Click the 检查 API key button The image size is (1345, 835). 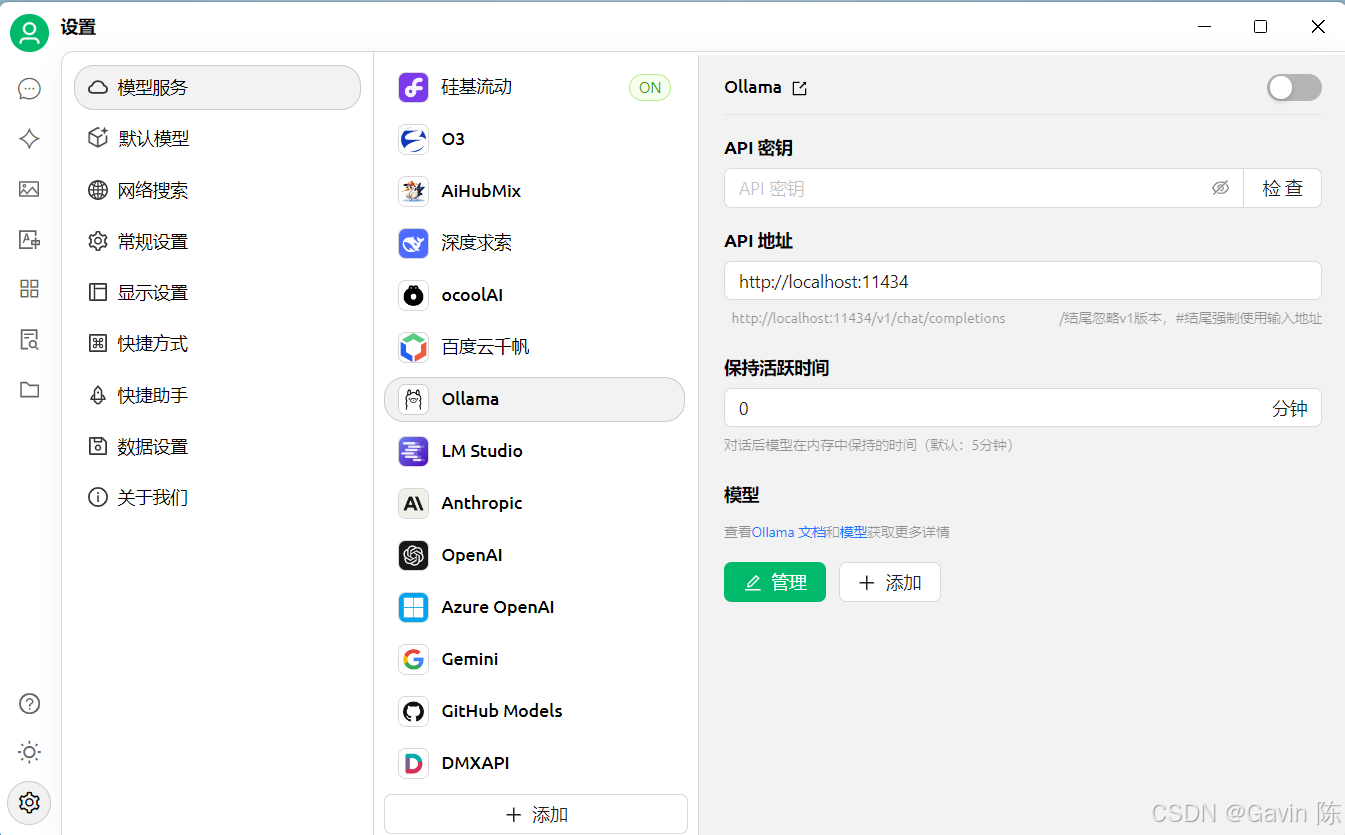click(1282, 188)
